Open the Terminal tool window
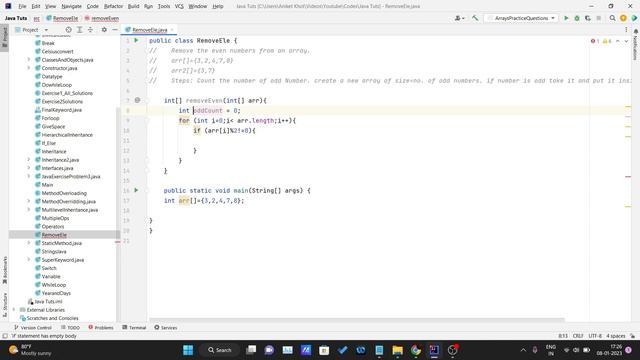The width and height of the screenshot is (640, 360). point(134,327)
